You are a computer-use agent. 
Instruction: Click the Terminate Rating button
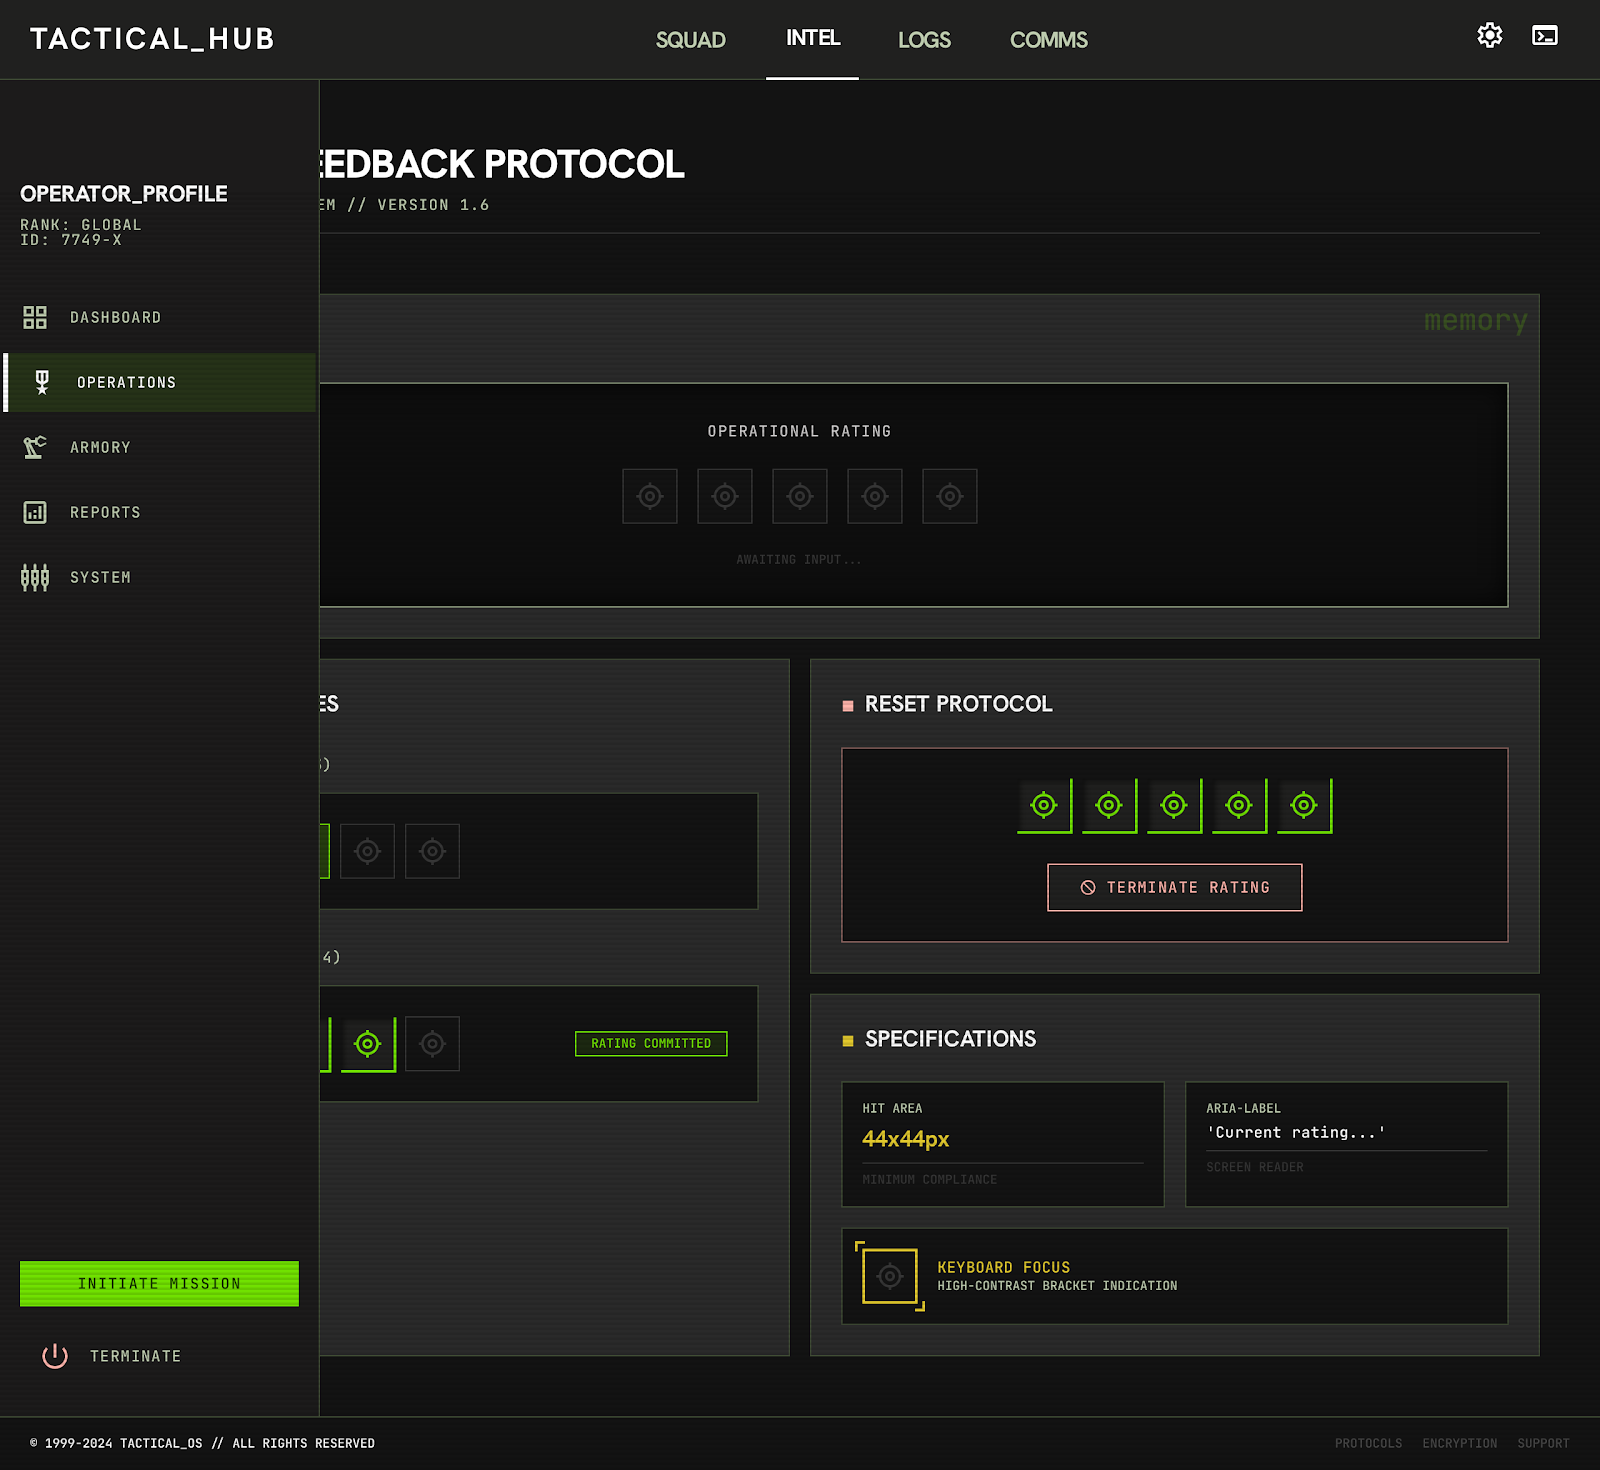tap(1175, 887)
